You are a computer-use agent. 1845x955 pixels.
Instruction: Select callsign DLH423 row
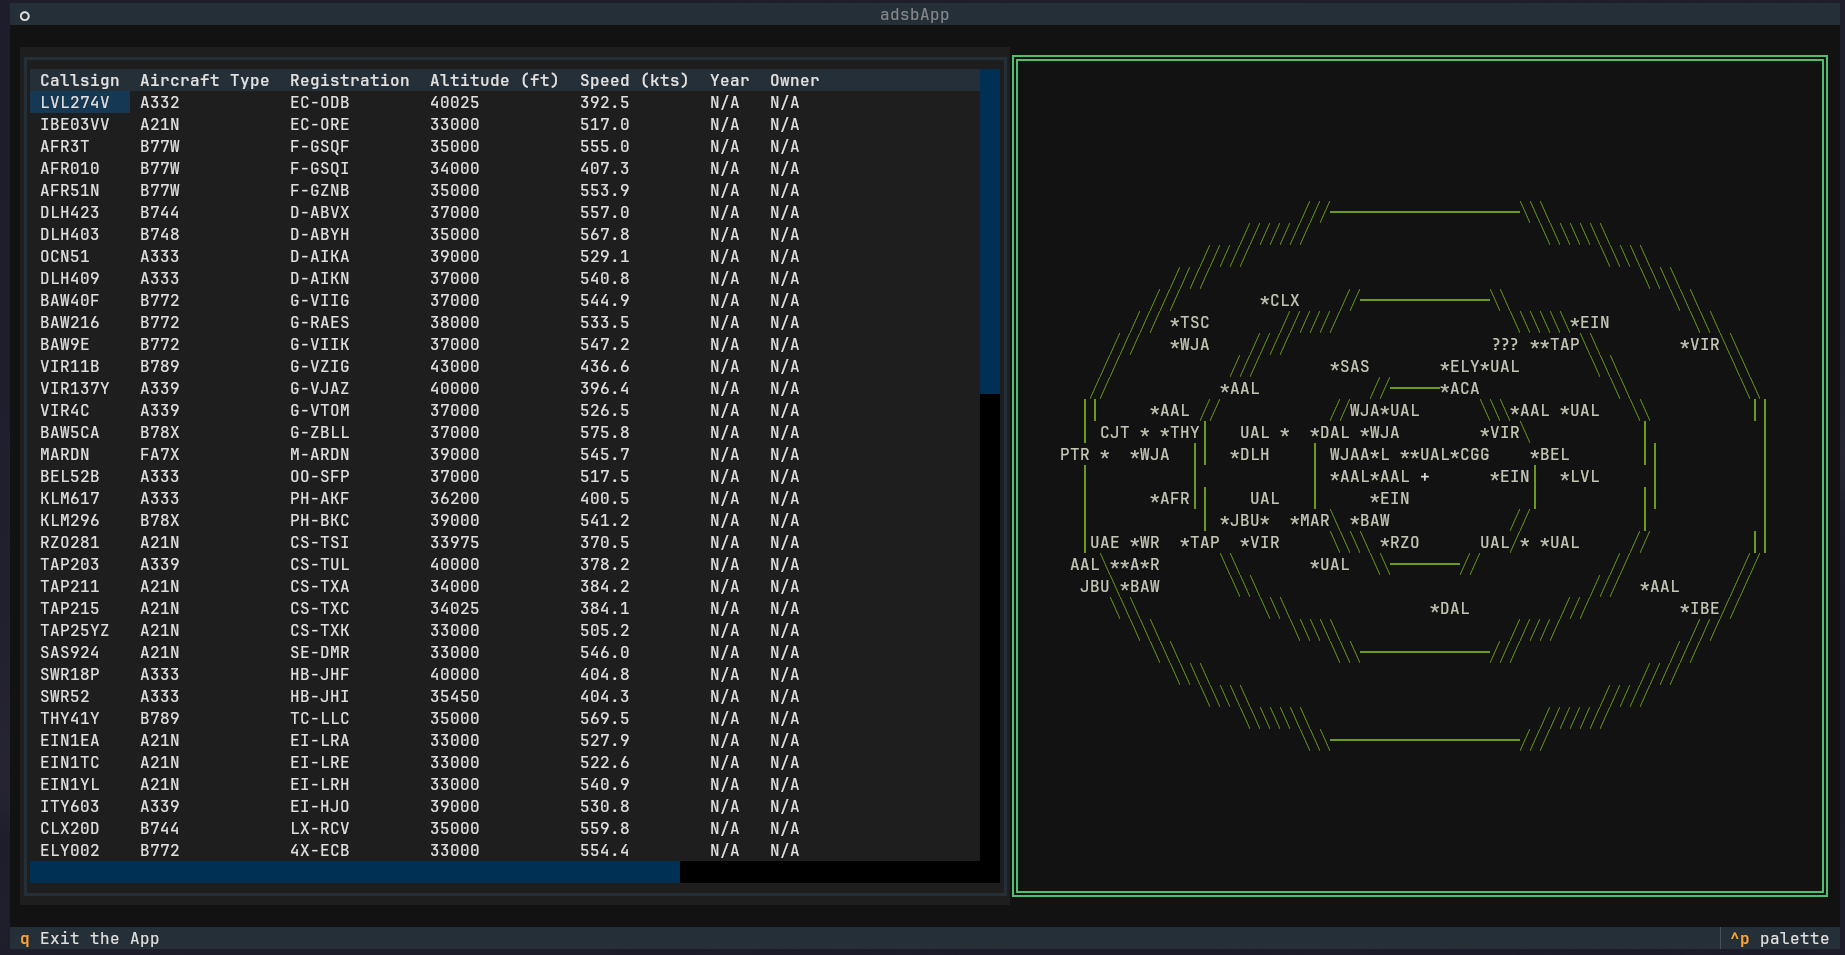pyautogui.click(x=505, y=212)
